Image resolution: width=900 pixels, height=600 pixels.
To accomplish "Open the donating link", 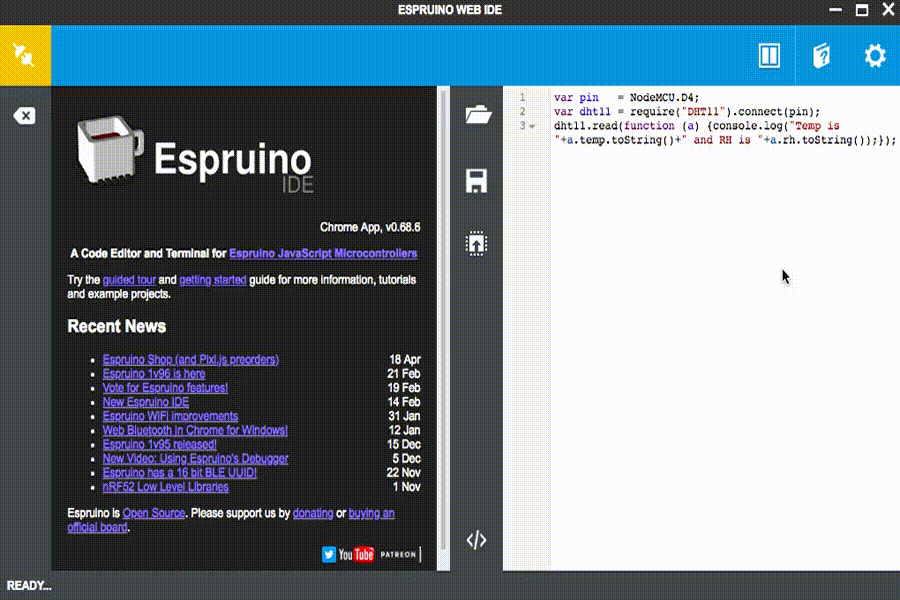I will tap(313, 513).
